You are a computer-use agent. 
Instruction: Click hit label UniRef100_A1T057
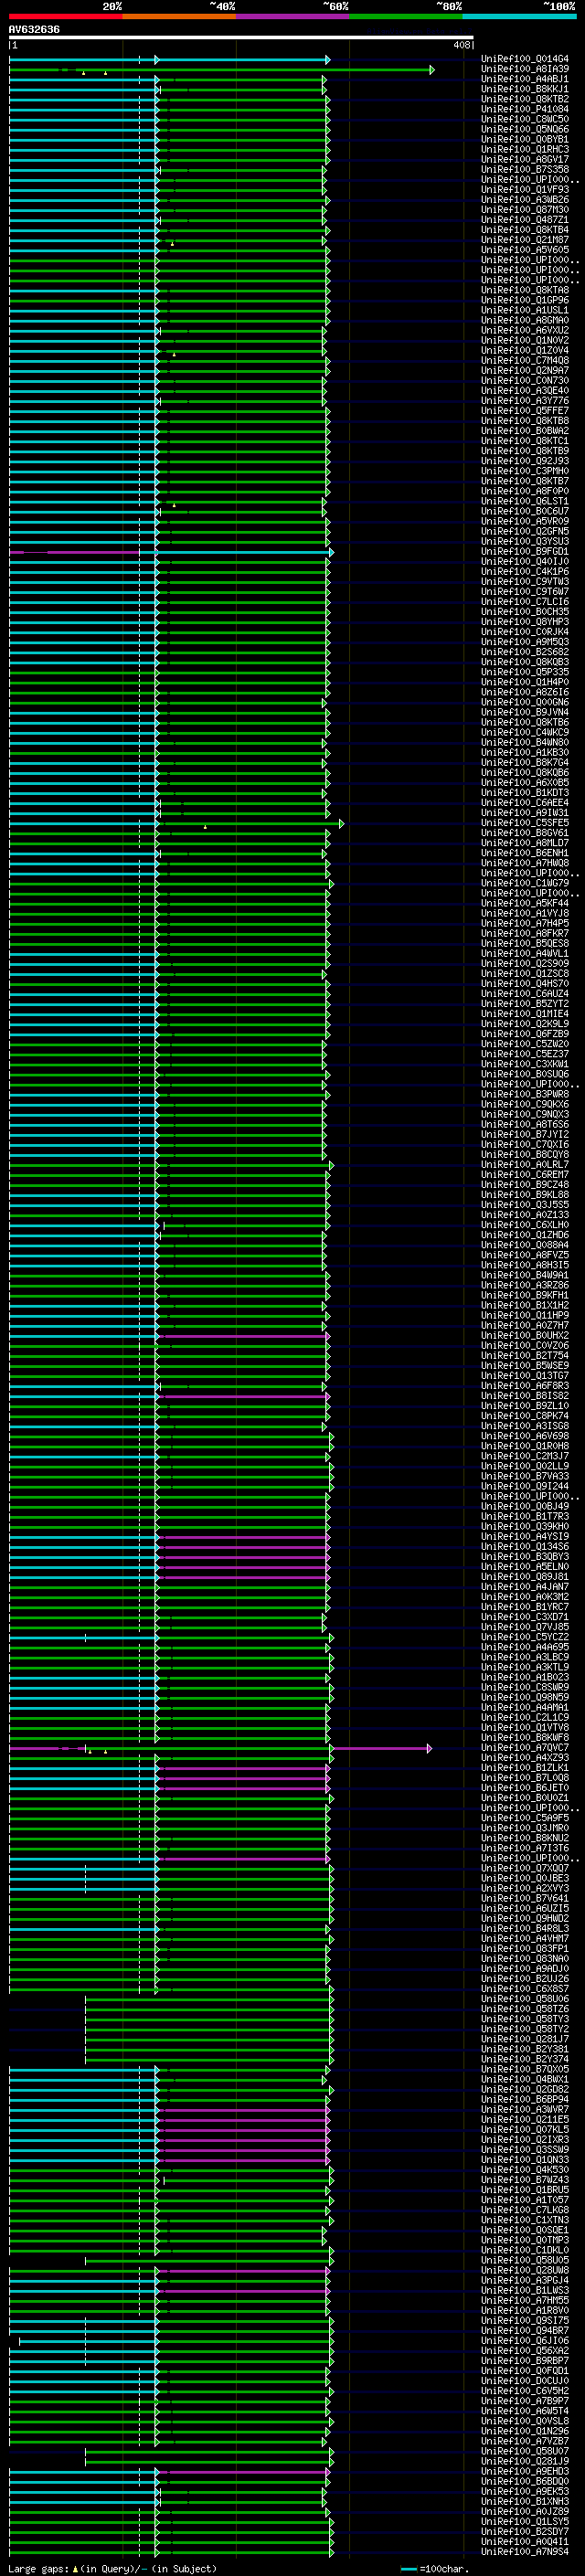click(524, 2199)
